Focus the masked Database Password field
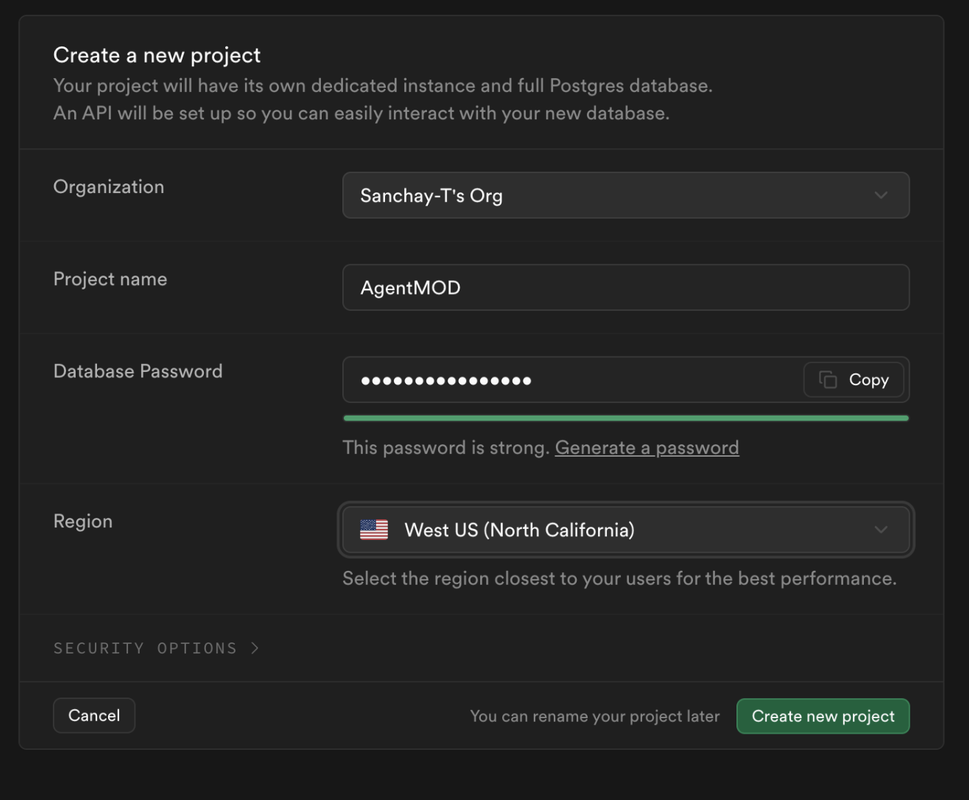 572,379
